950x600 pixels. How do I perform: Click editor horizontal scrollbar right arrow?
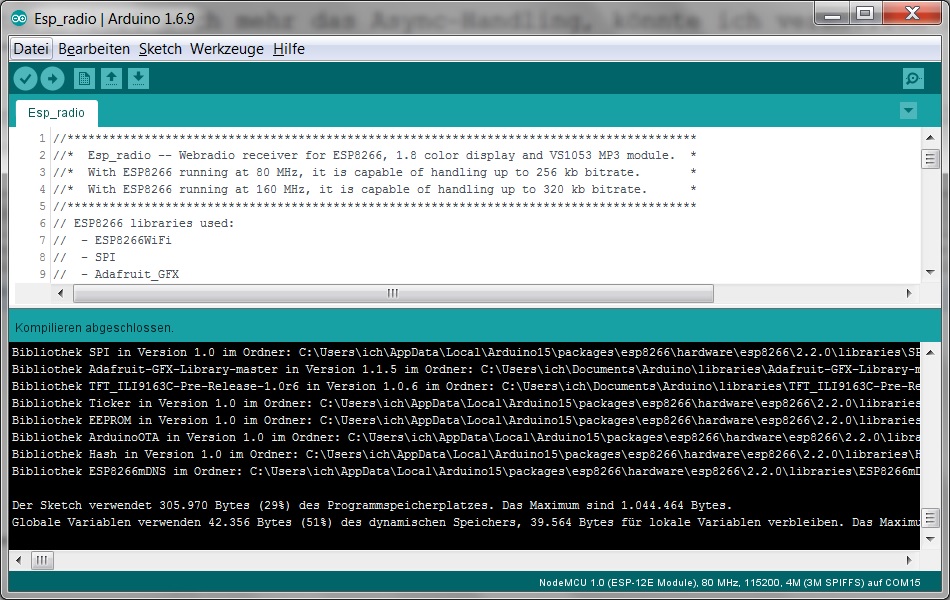pos(909,293)
